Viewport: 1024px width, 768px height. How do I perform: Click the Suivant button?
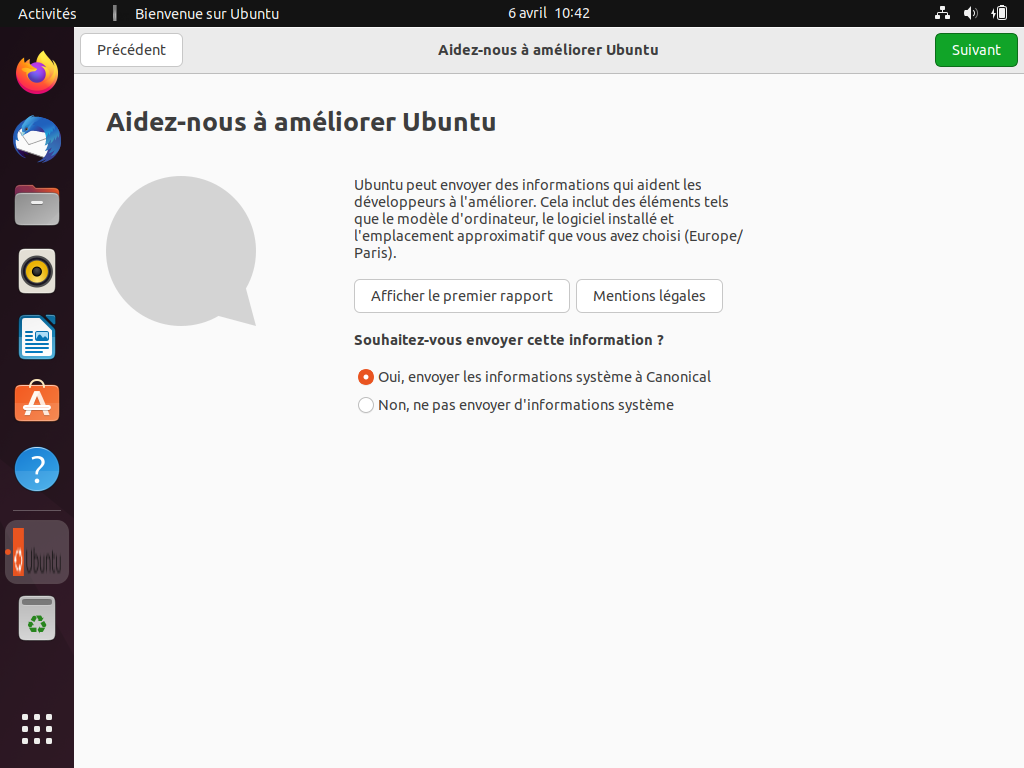click(x=976, y=50)
